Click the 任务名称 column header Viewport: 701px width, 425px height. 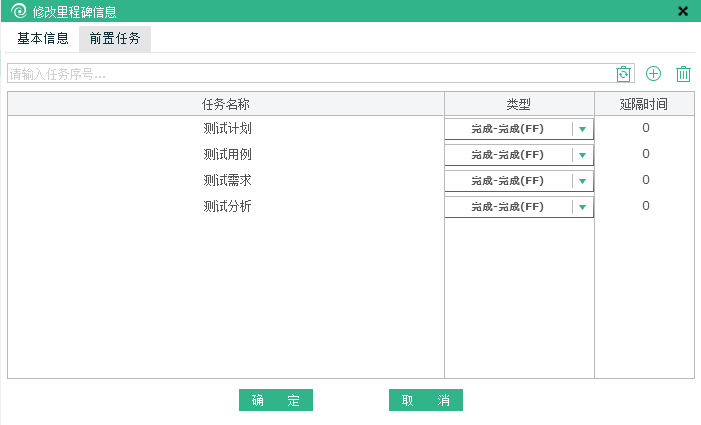click(x=226, y=103)
